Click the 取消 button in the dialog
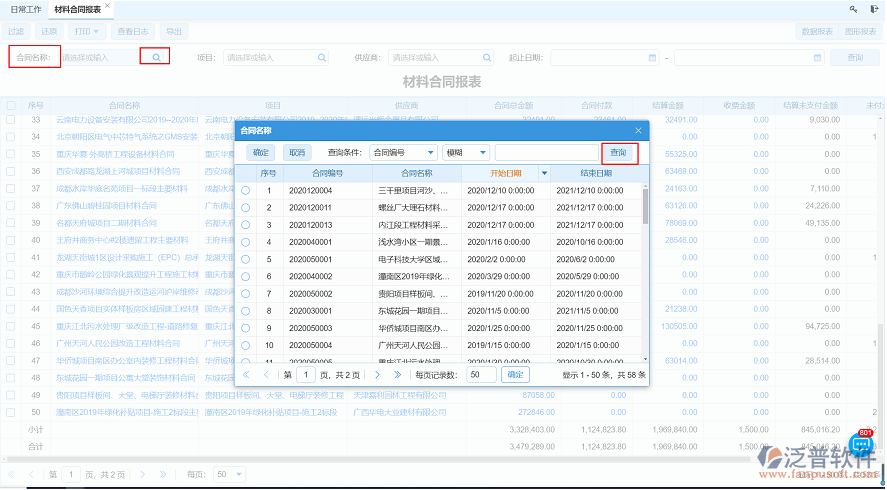This screenshot has width=887, height=490. click(297, 153)
